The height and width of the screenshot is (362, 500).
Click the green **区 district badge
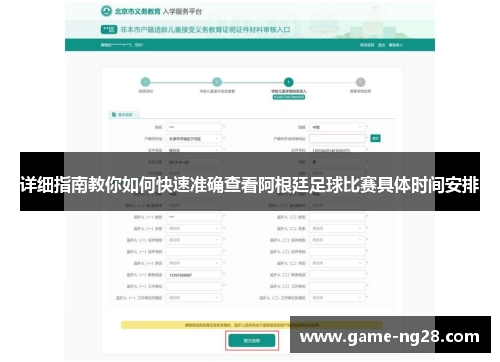point(109,30)
